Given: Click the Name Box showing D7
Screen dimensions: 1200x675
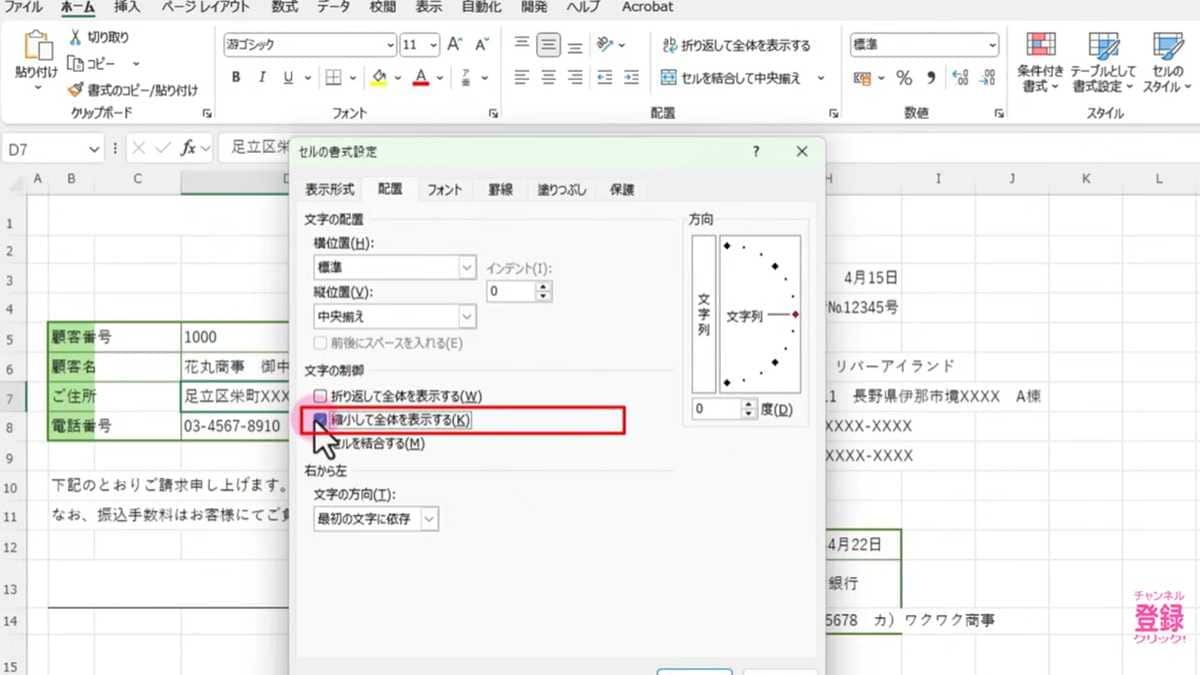Looking at the screenshot, I should point(45,147).
